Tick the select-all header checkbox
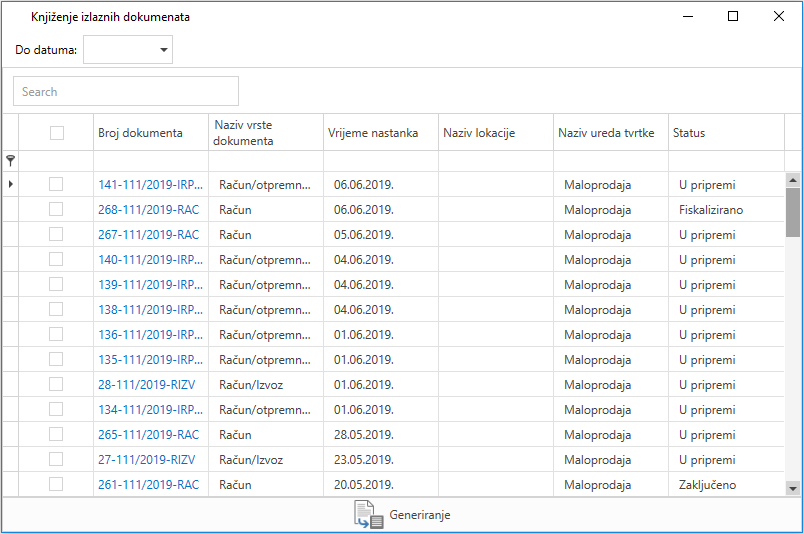This screenshot has height=534, width=804. [x=57, y=133]
